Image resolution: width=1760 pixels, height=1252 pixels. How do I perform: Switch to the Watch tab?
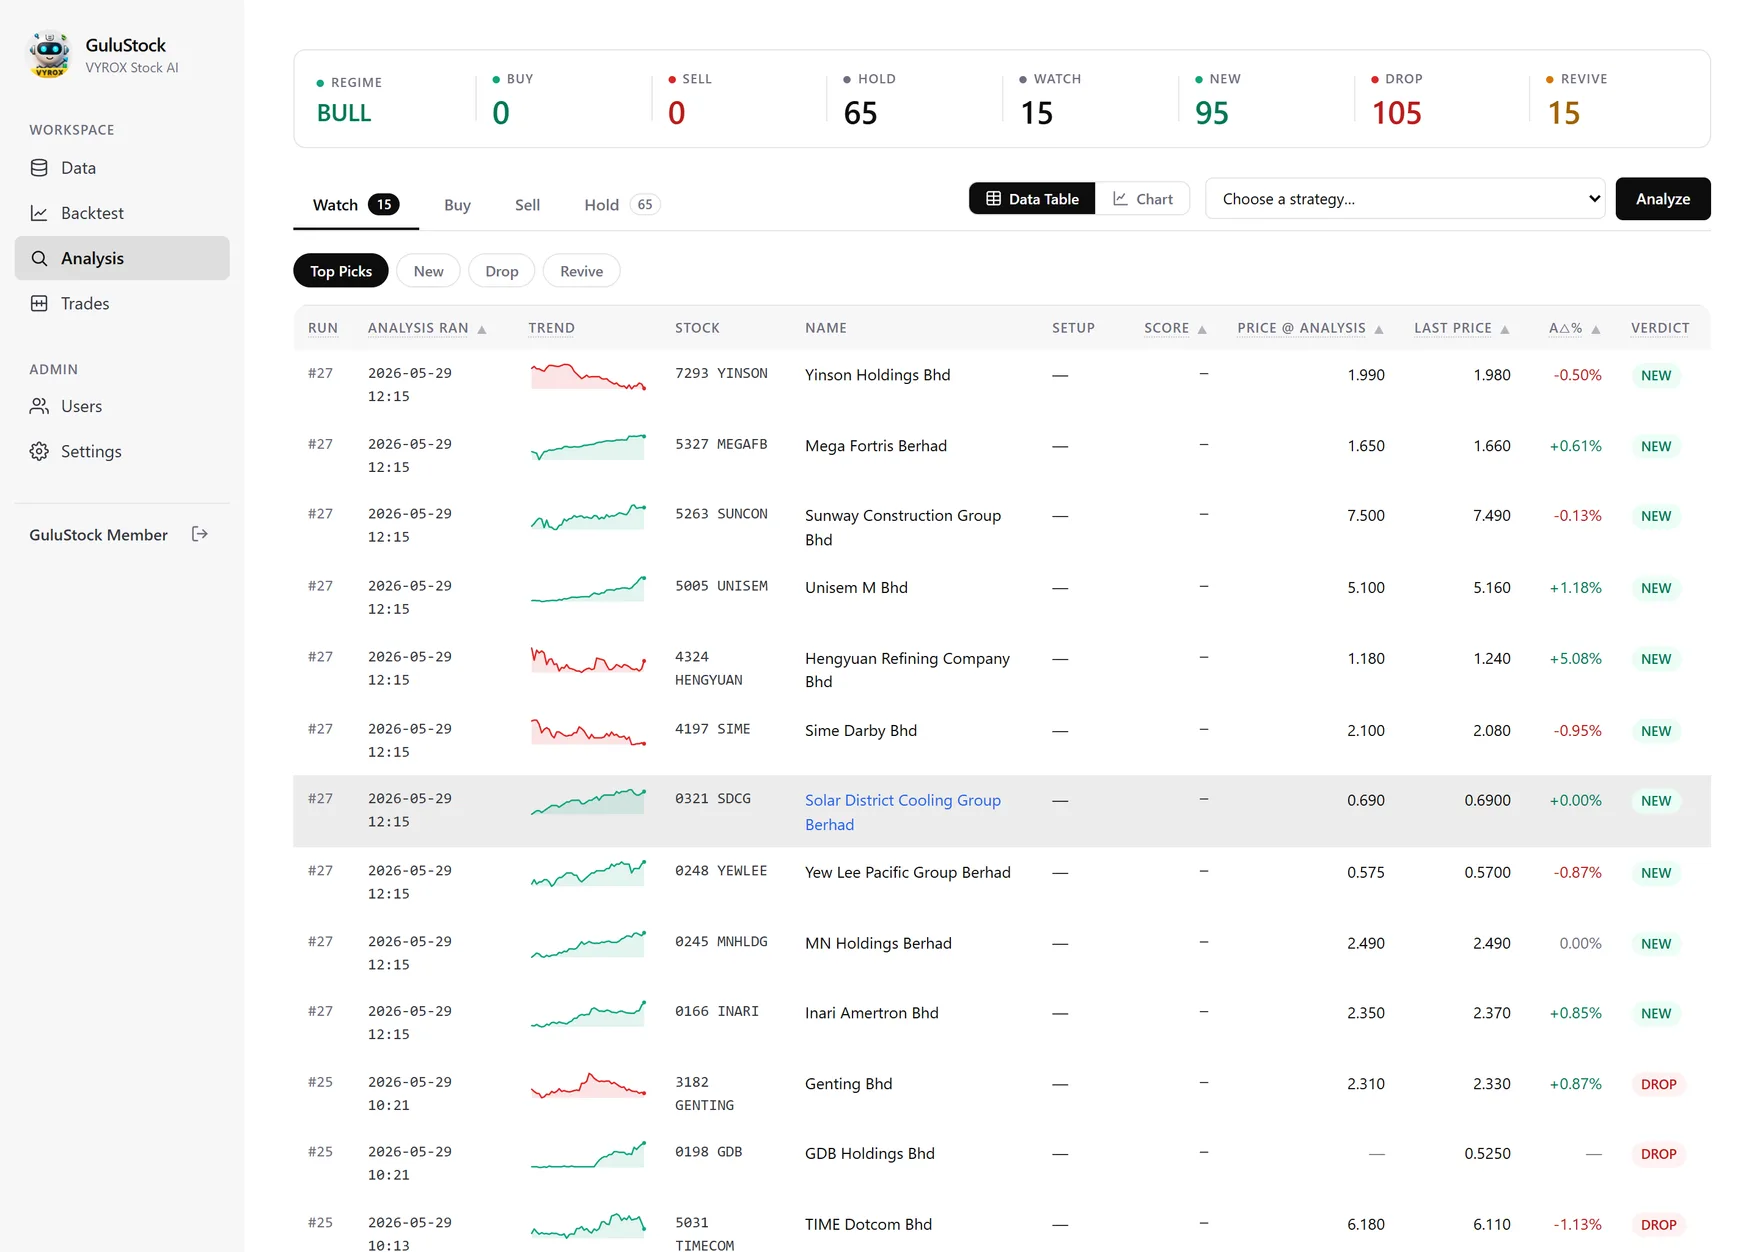click(356, 205)
